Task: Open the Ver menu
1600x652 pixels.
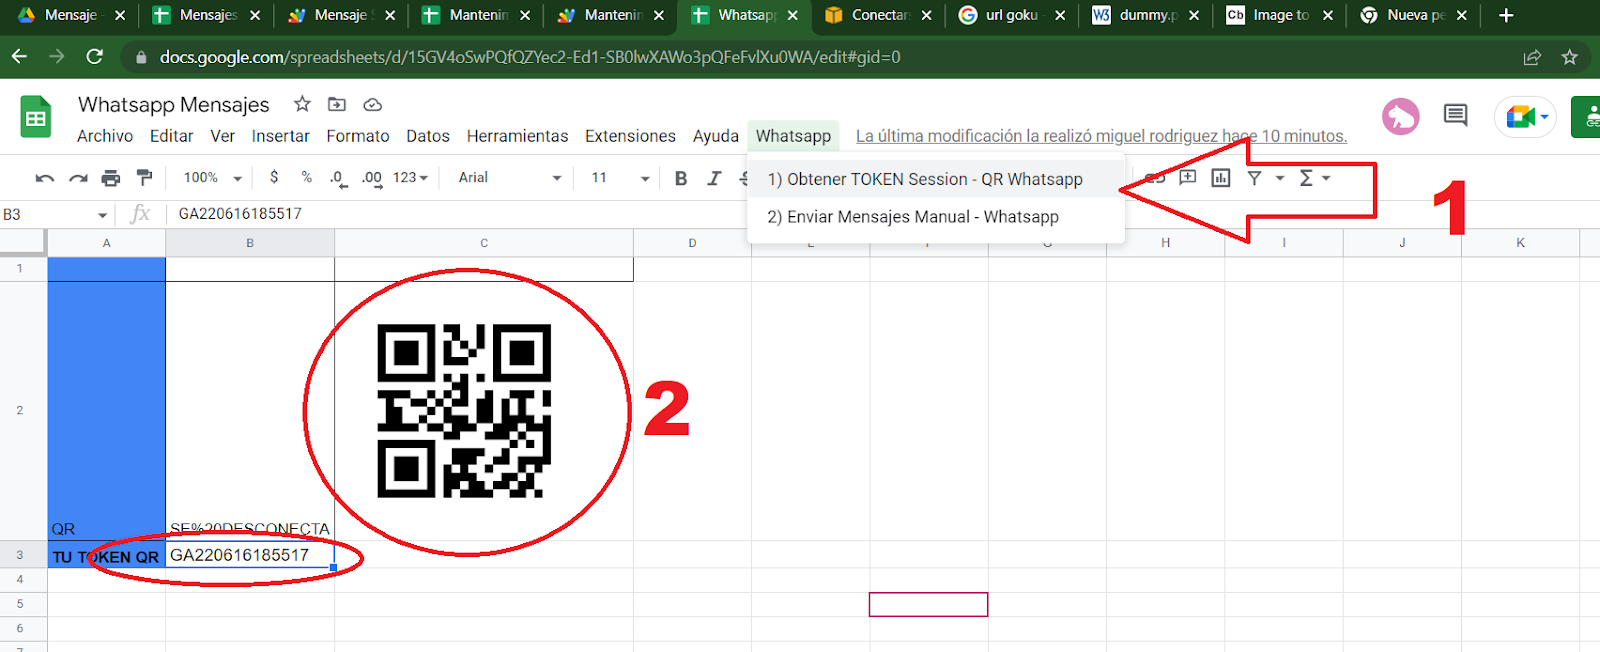Action: [x=223, y=136]
